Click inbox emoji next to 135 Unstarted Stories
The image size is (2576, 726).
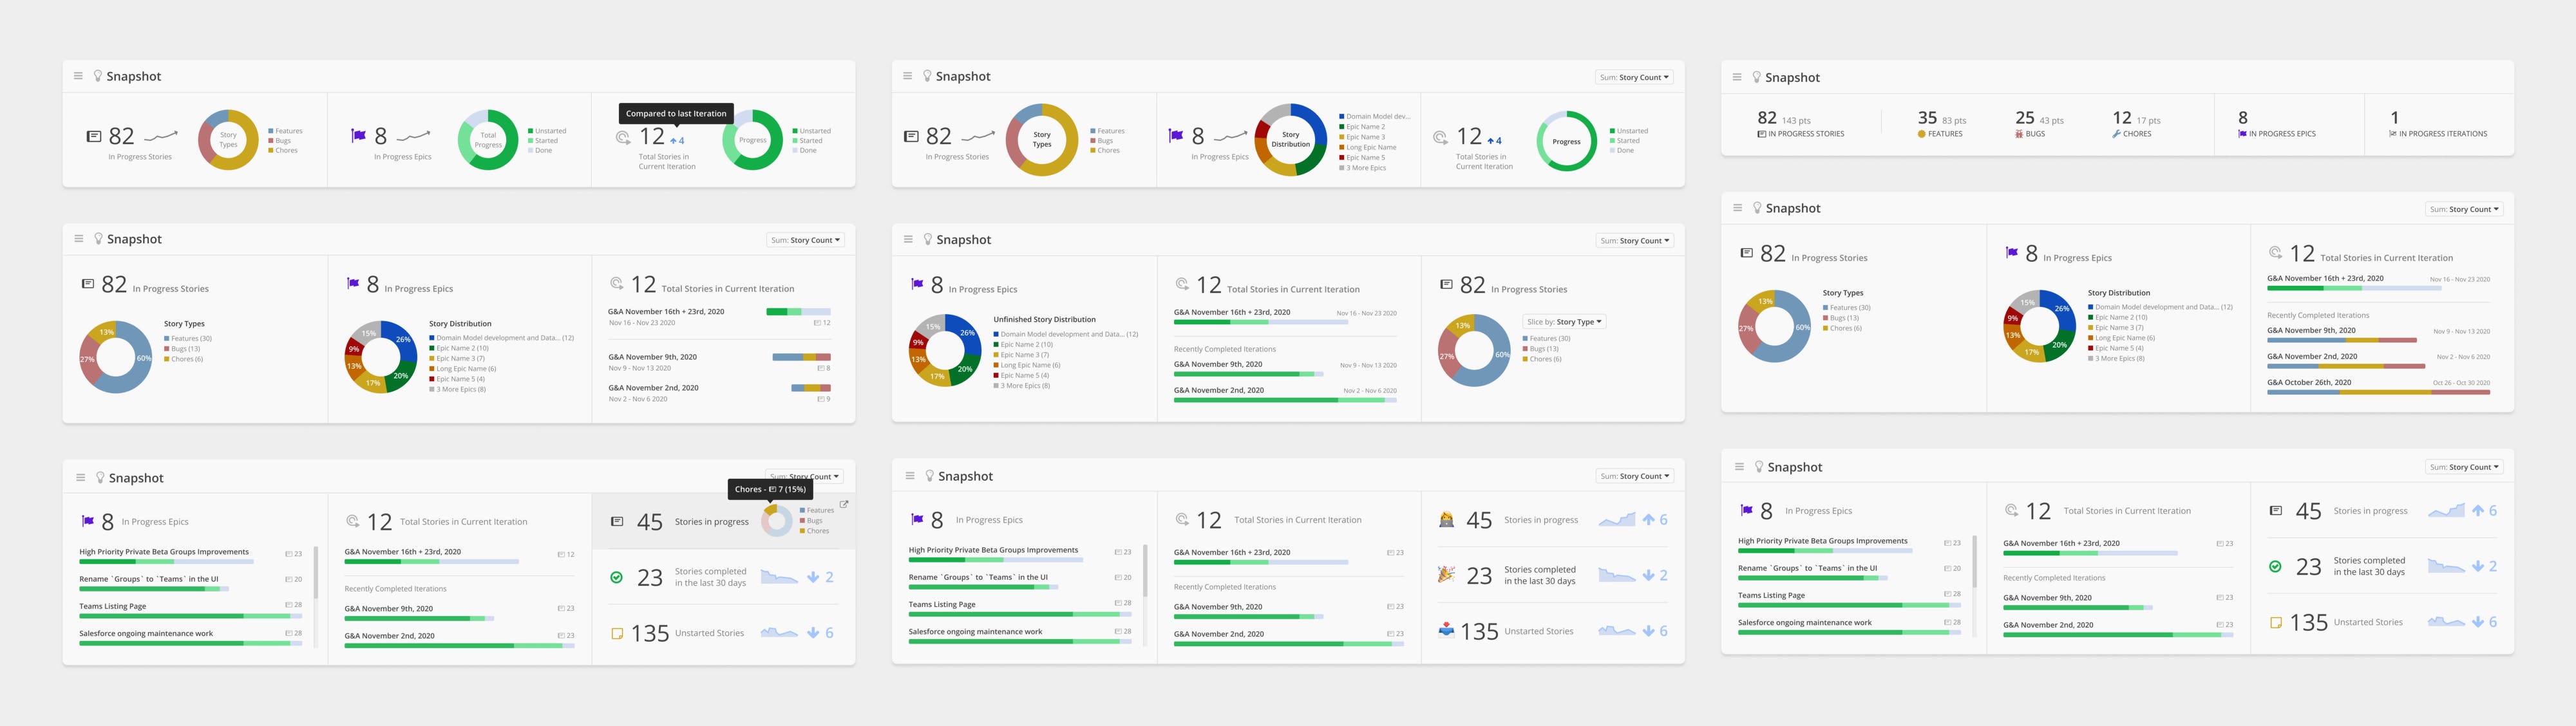[x=1446, y=631]
